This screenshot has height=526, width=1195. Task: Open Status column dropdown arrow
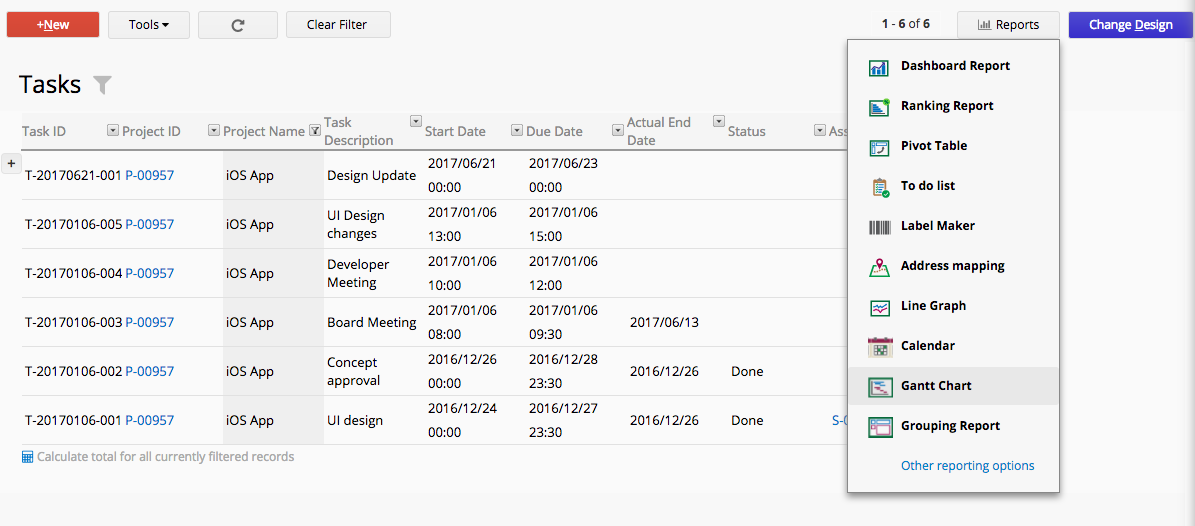coord(820,130)
